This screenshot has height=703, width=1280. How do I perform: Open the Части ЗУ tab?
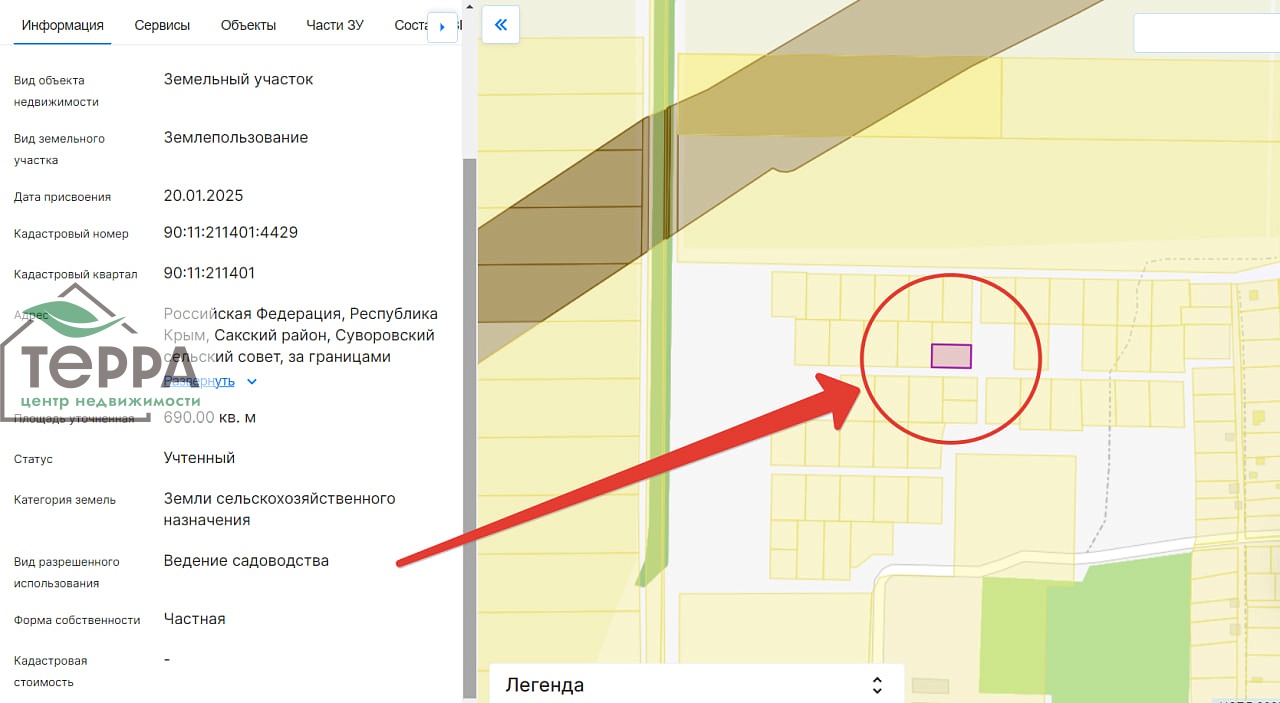click(x=335, y=25)
